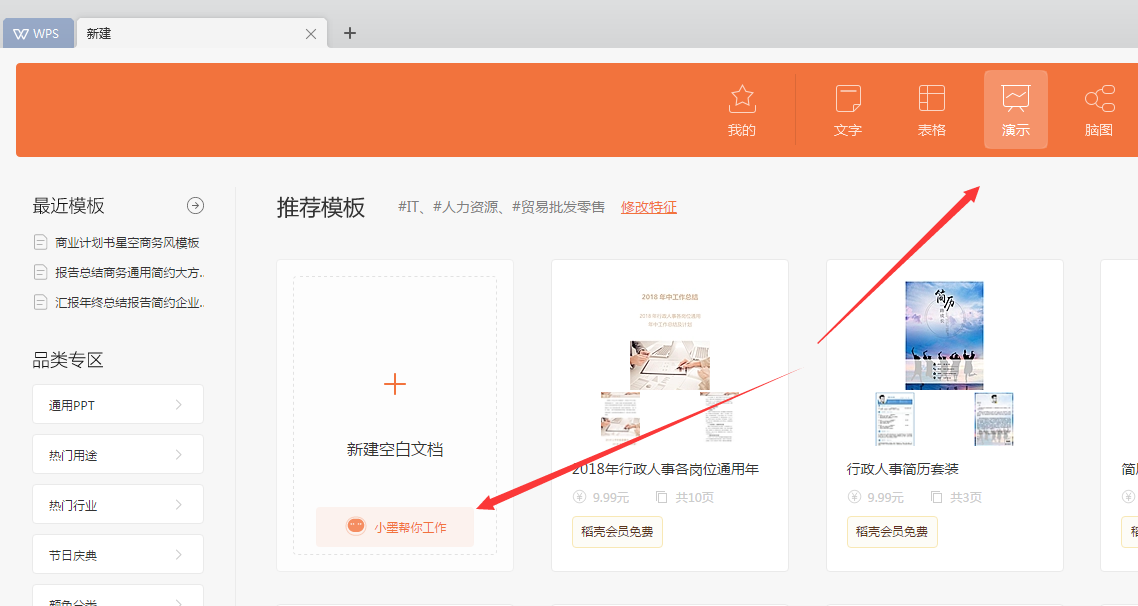This screenshot has height=606, width=1138.
Task: Click 9.99元 price of 2018年行政人事 template
Action: (x=610, y=497)
